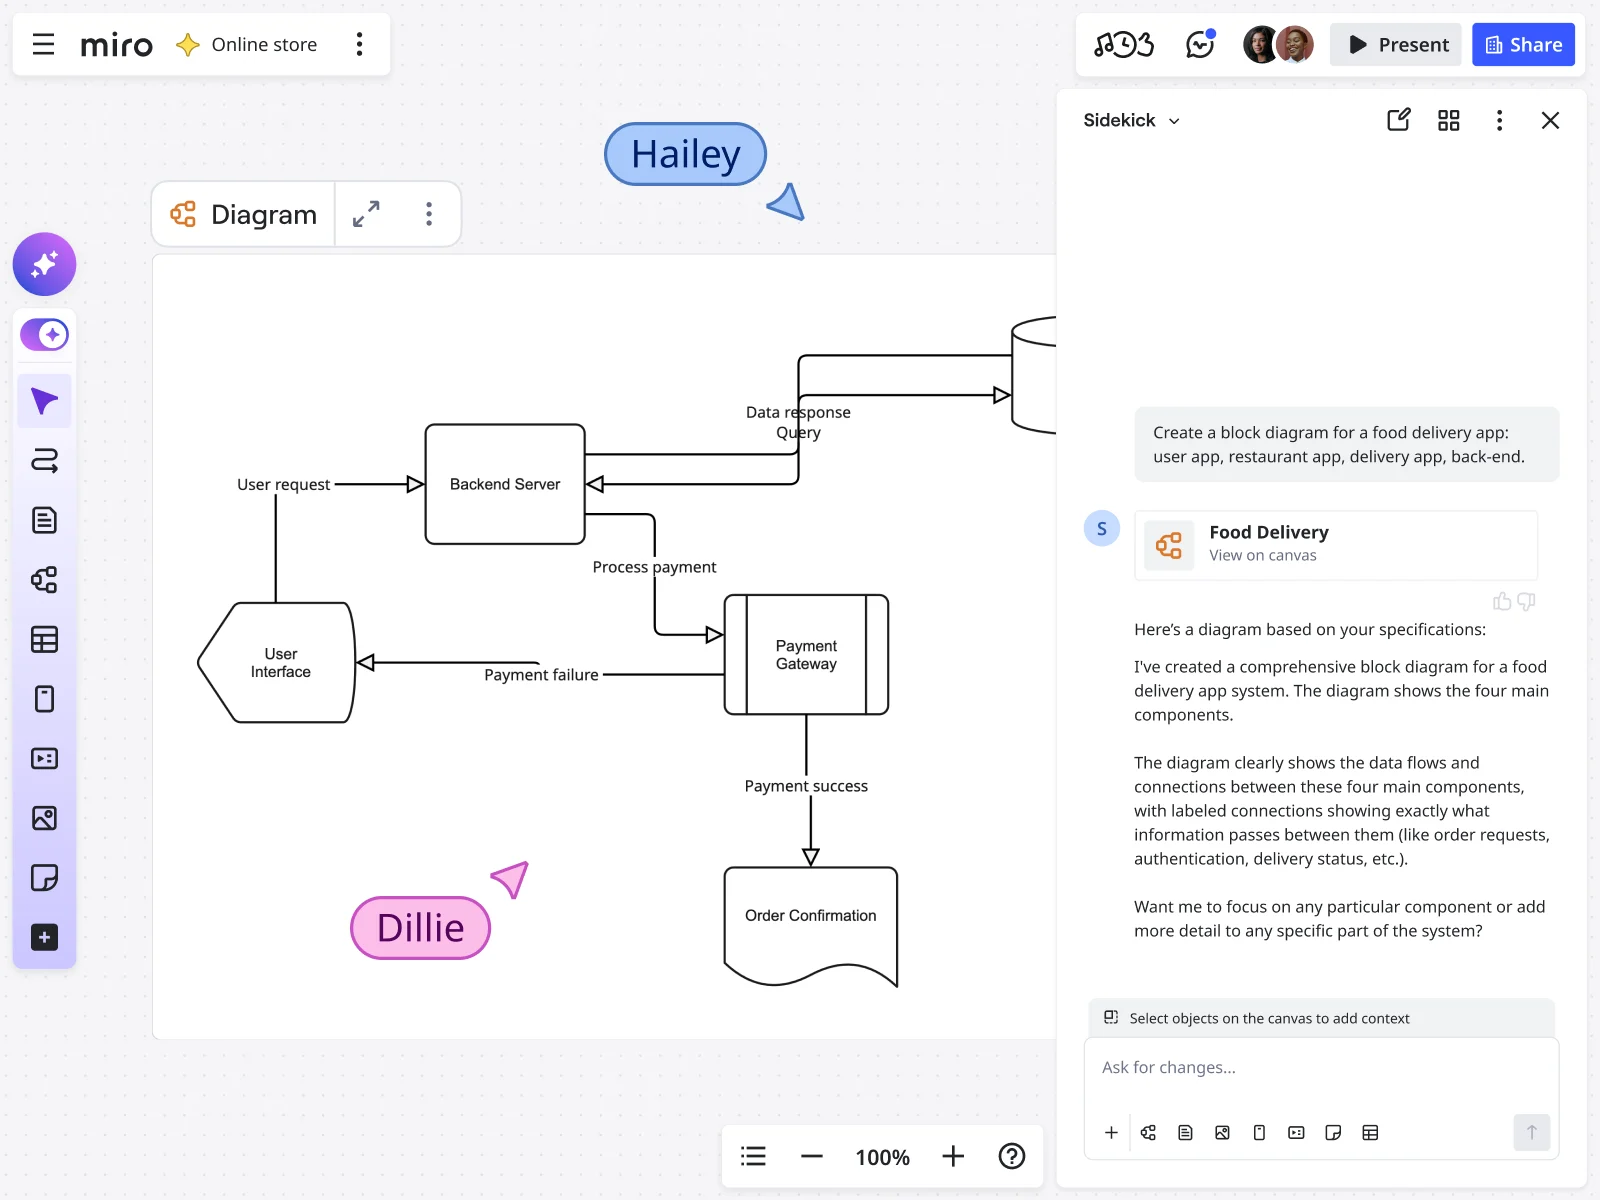Open Sidekick in a new window
Viewport: 1600px width, 1200px height.
click(x=1399, y=120)
